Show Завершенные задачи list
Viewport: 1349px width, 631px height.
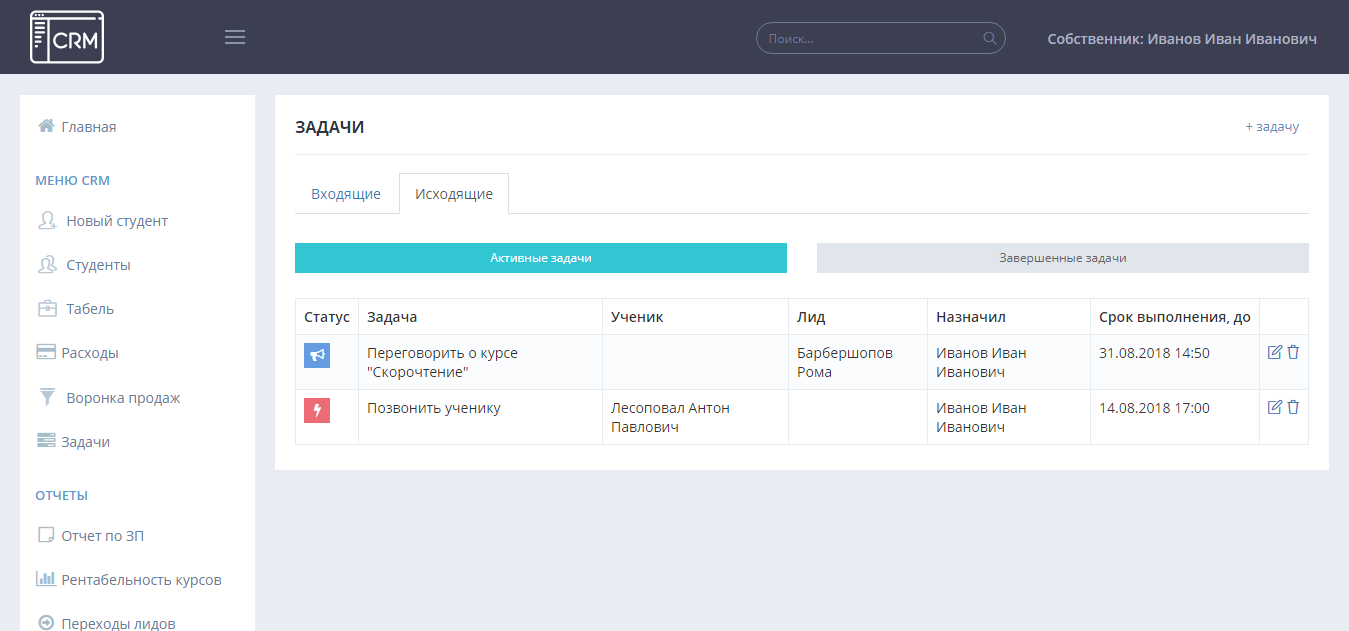1062,258
